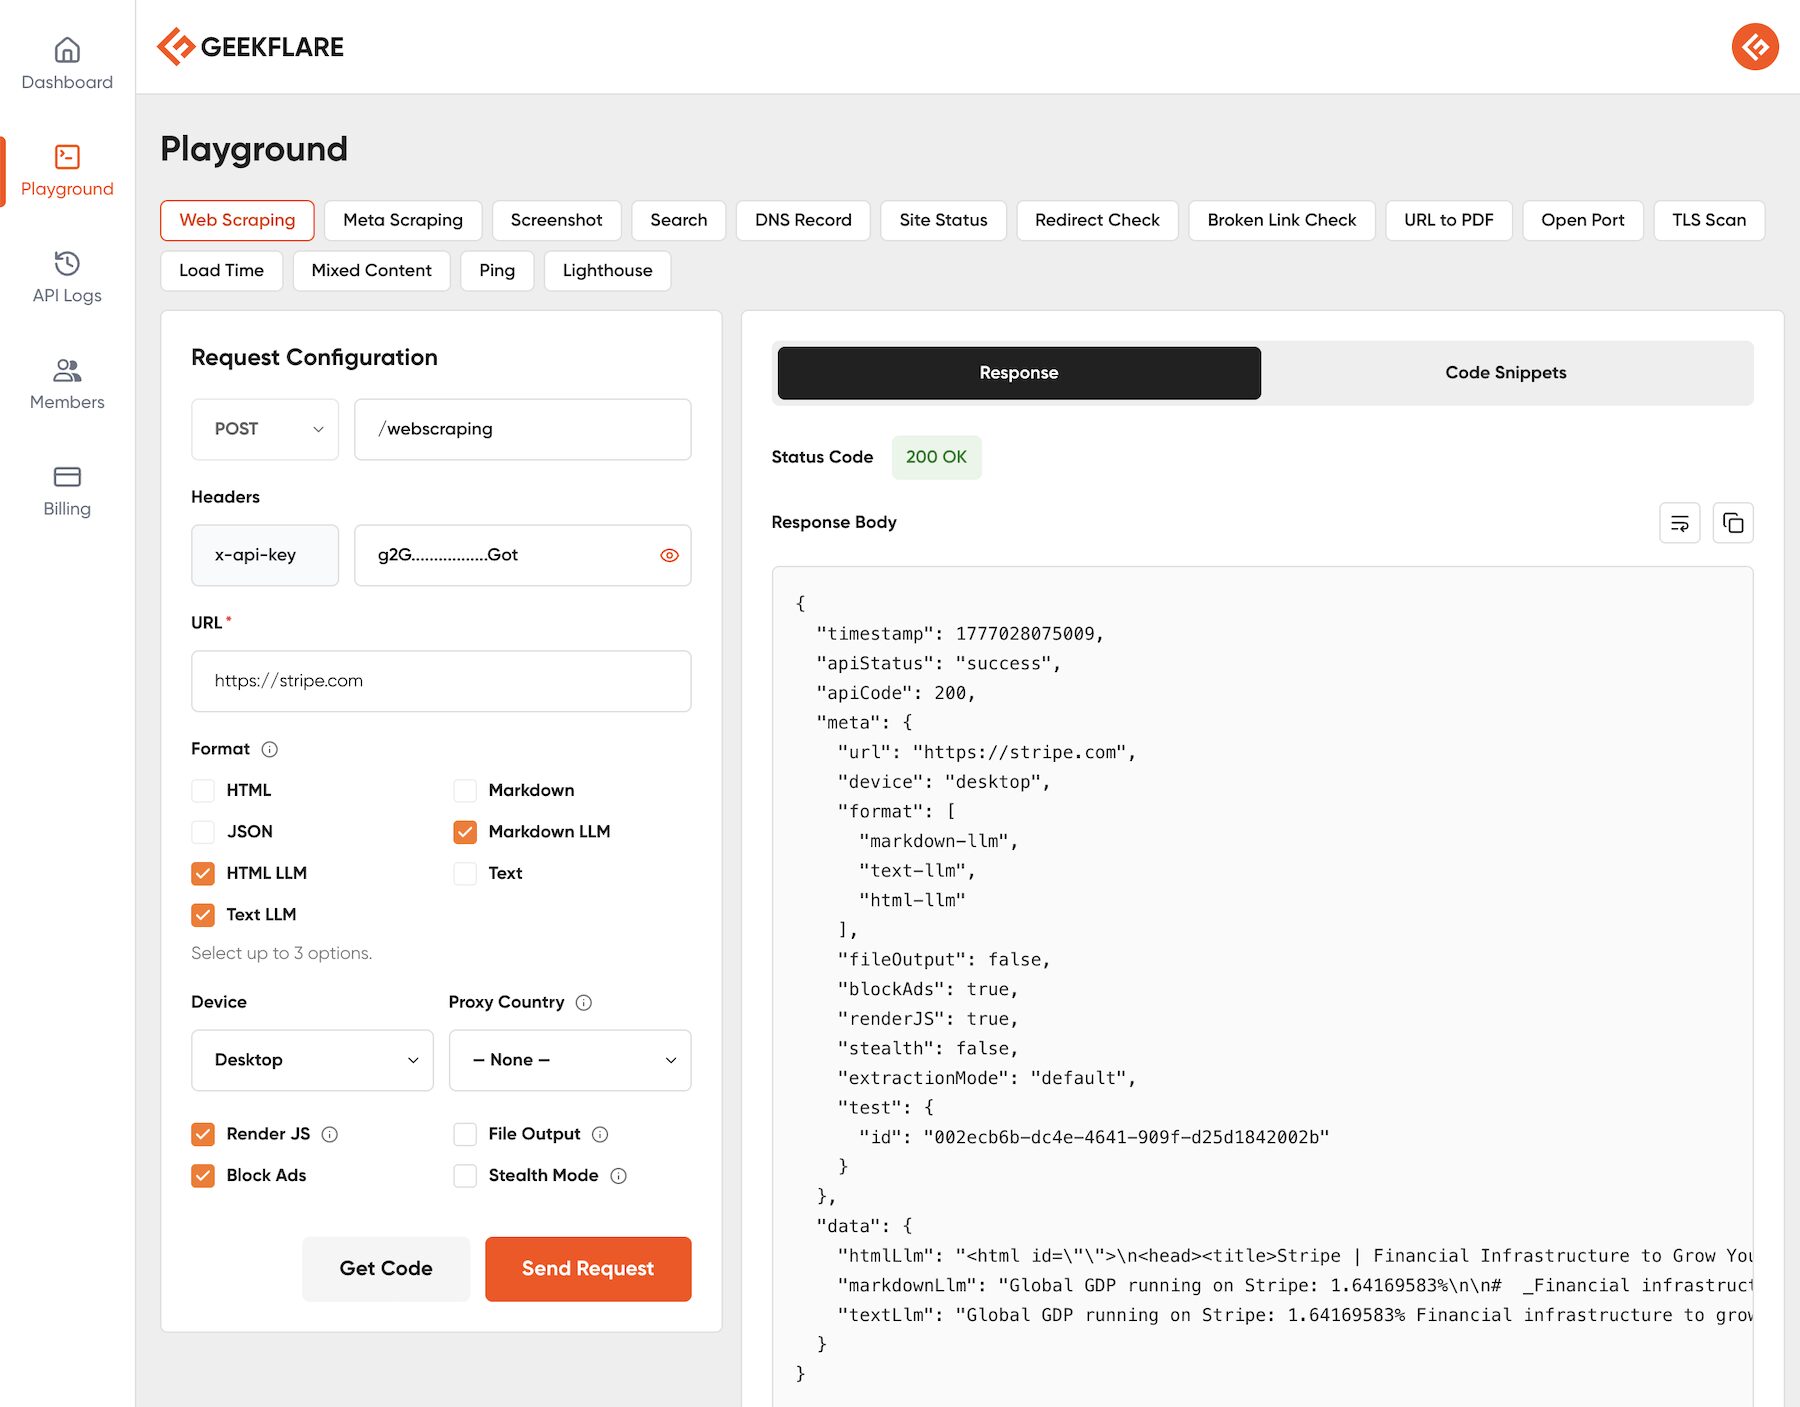Viewport: 1800px width, 1407px height.
Task: Open Dashboard from the sidebar home icon
Action: coord(67,50)
